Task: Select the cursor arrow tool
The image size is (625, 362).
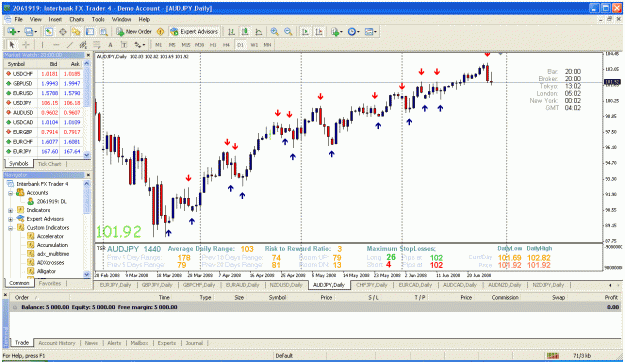Action: 12,45
